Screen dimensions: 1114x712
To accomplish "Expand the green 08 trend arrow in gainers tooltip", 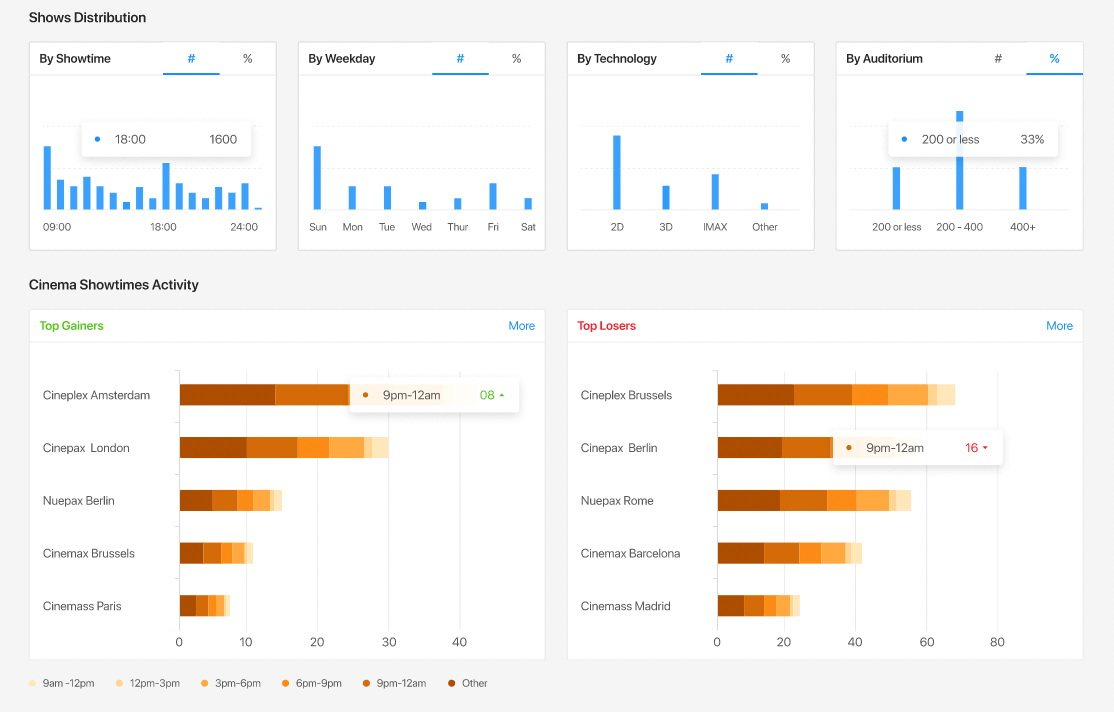I will [x=501, y=395].
